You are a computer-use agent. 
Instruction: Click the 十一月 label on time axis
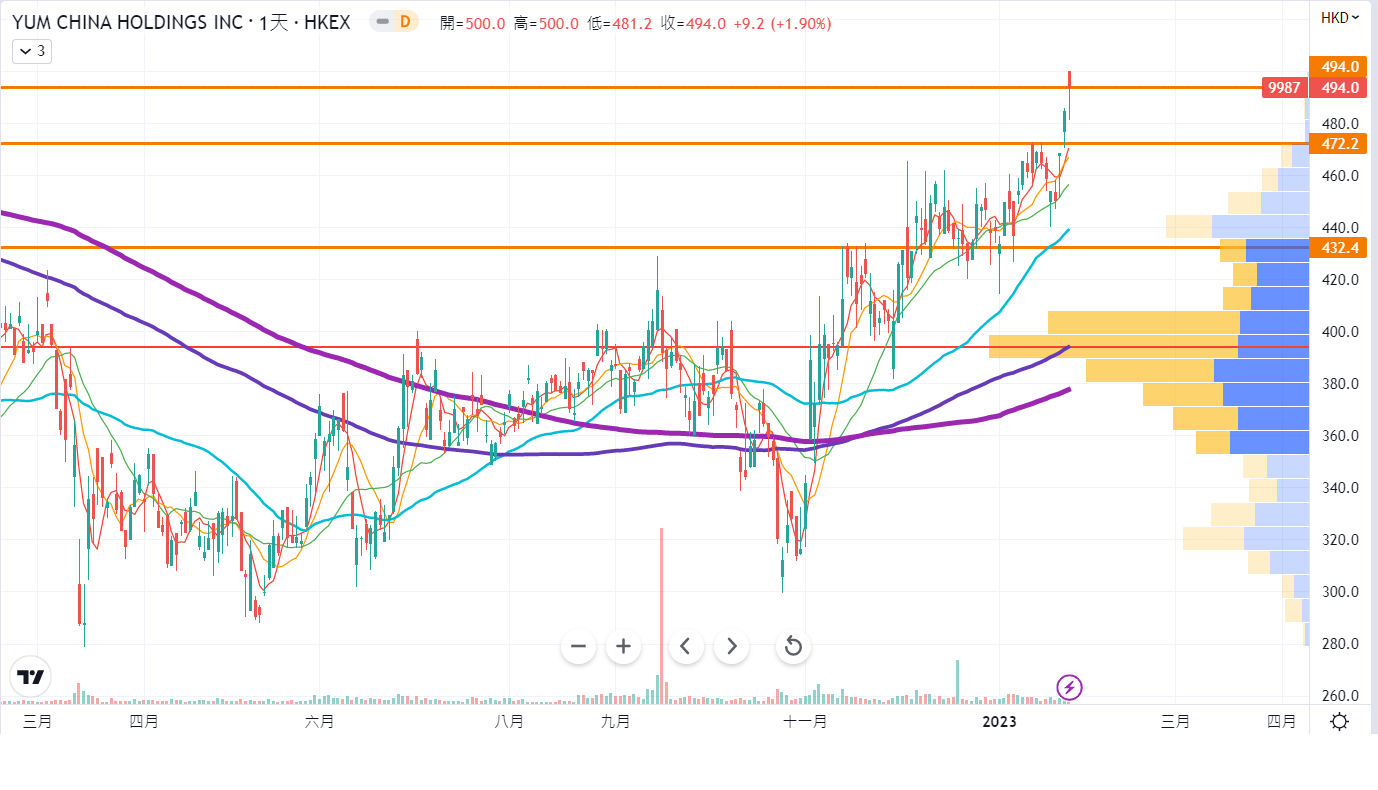click(x=805, y=721)
